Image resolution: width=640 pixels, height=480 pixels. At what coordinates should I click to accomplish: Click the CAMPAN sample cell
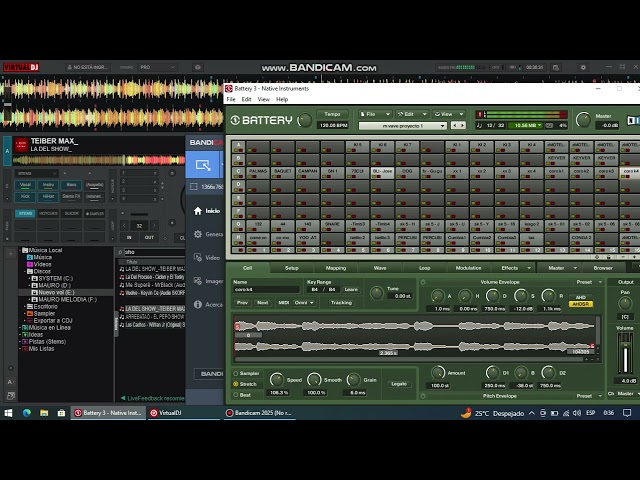coord(307,173)
